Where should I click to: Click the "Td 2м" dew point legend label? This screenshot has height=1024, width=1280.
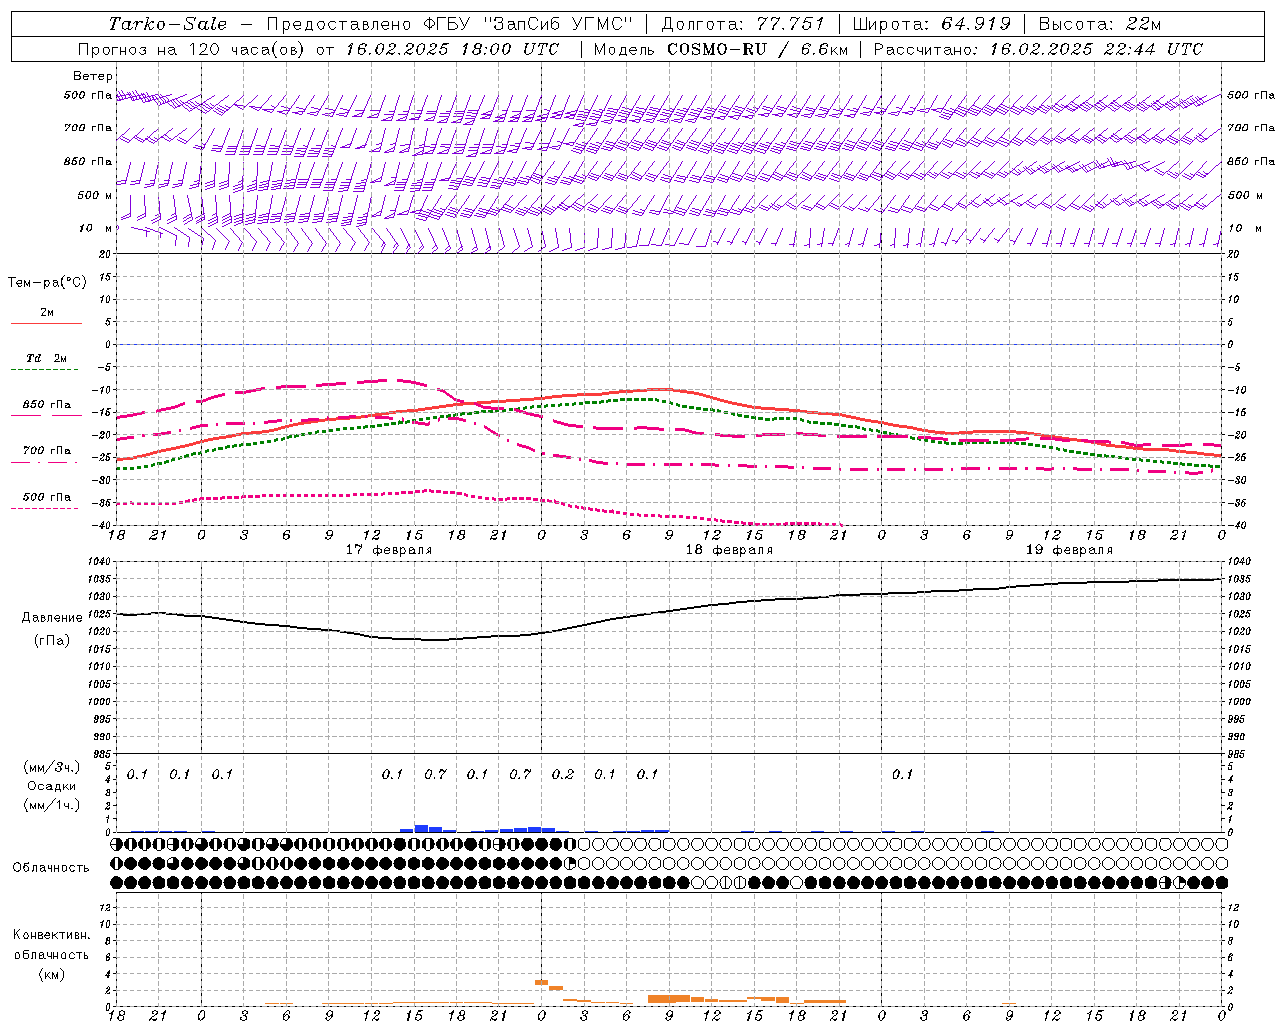47,358
